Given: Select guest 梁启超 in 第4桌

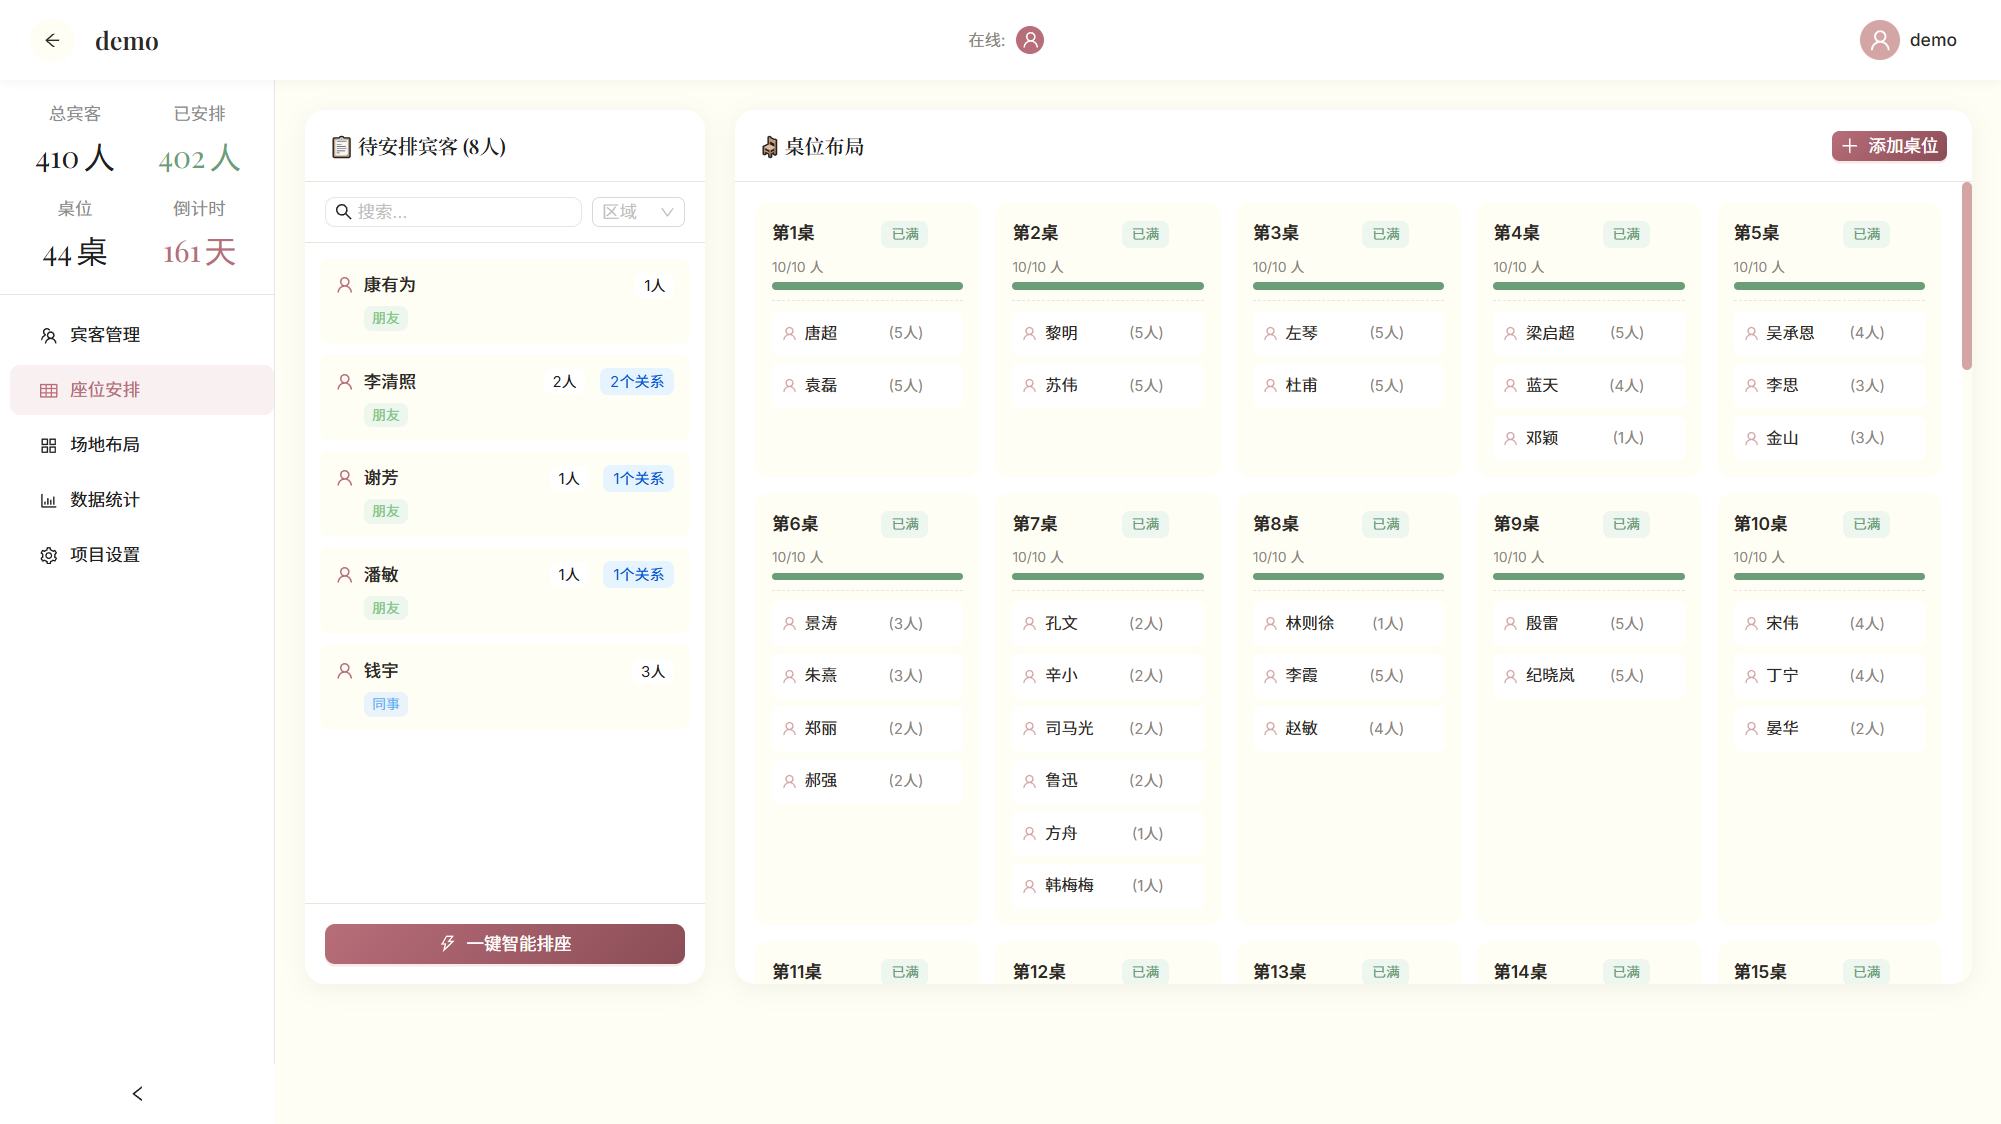Looking at the screenshot, I should 1589,333.
